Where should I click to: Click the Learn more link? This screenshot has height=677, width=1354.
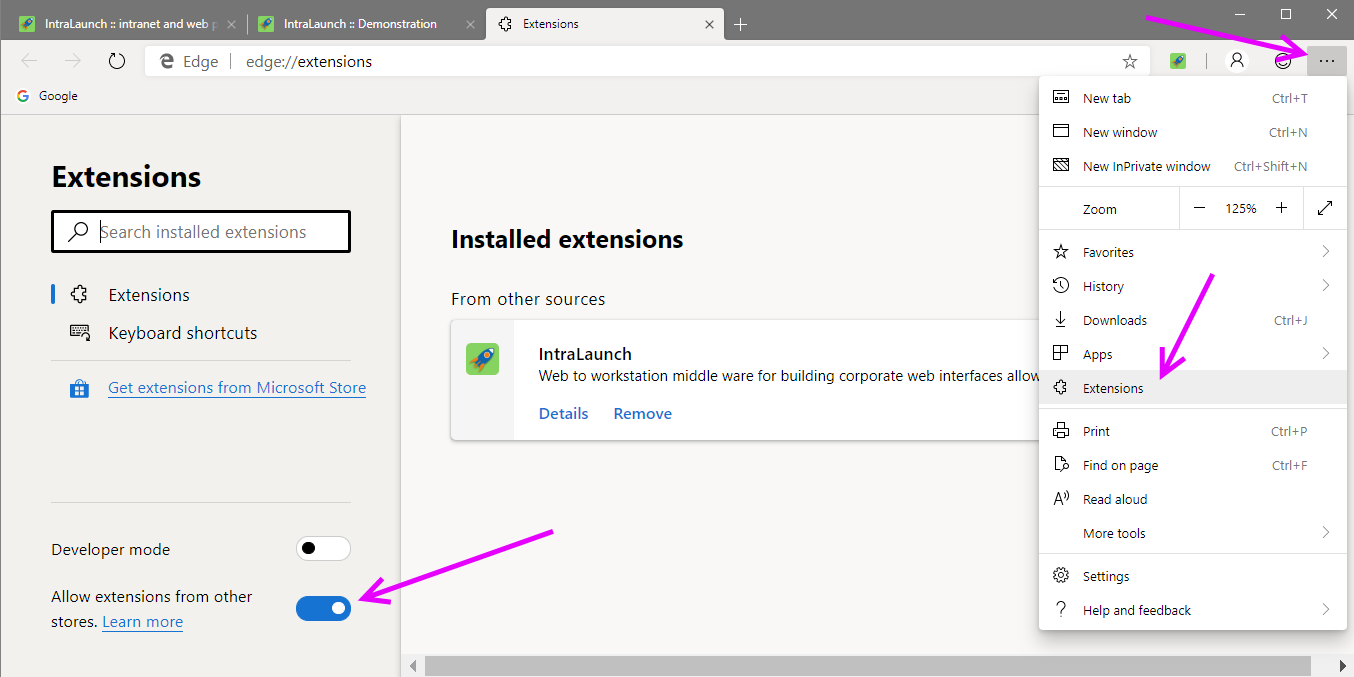point(142,622)
